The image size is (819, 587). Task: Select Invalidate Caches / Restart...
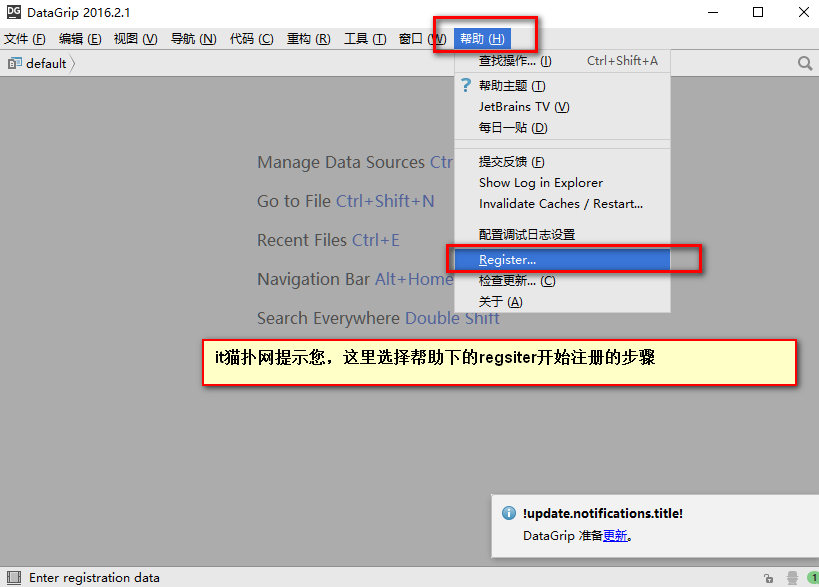click(x=563, y=204)
